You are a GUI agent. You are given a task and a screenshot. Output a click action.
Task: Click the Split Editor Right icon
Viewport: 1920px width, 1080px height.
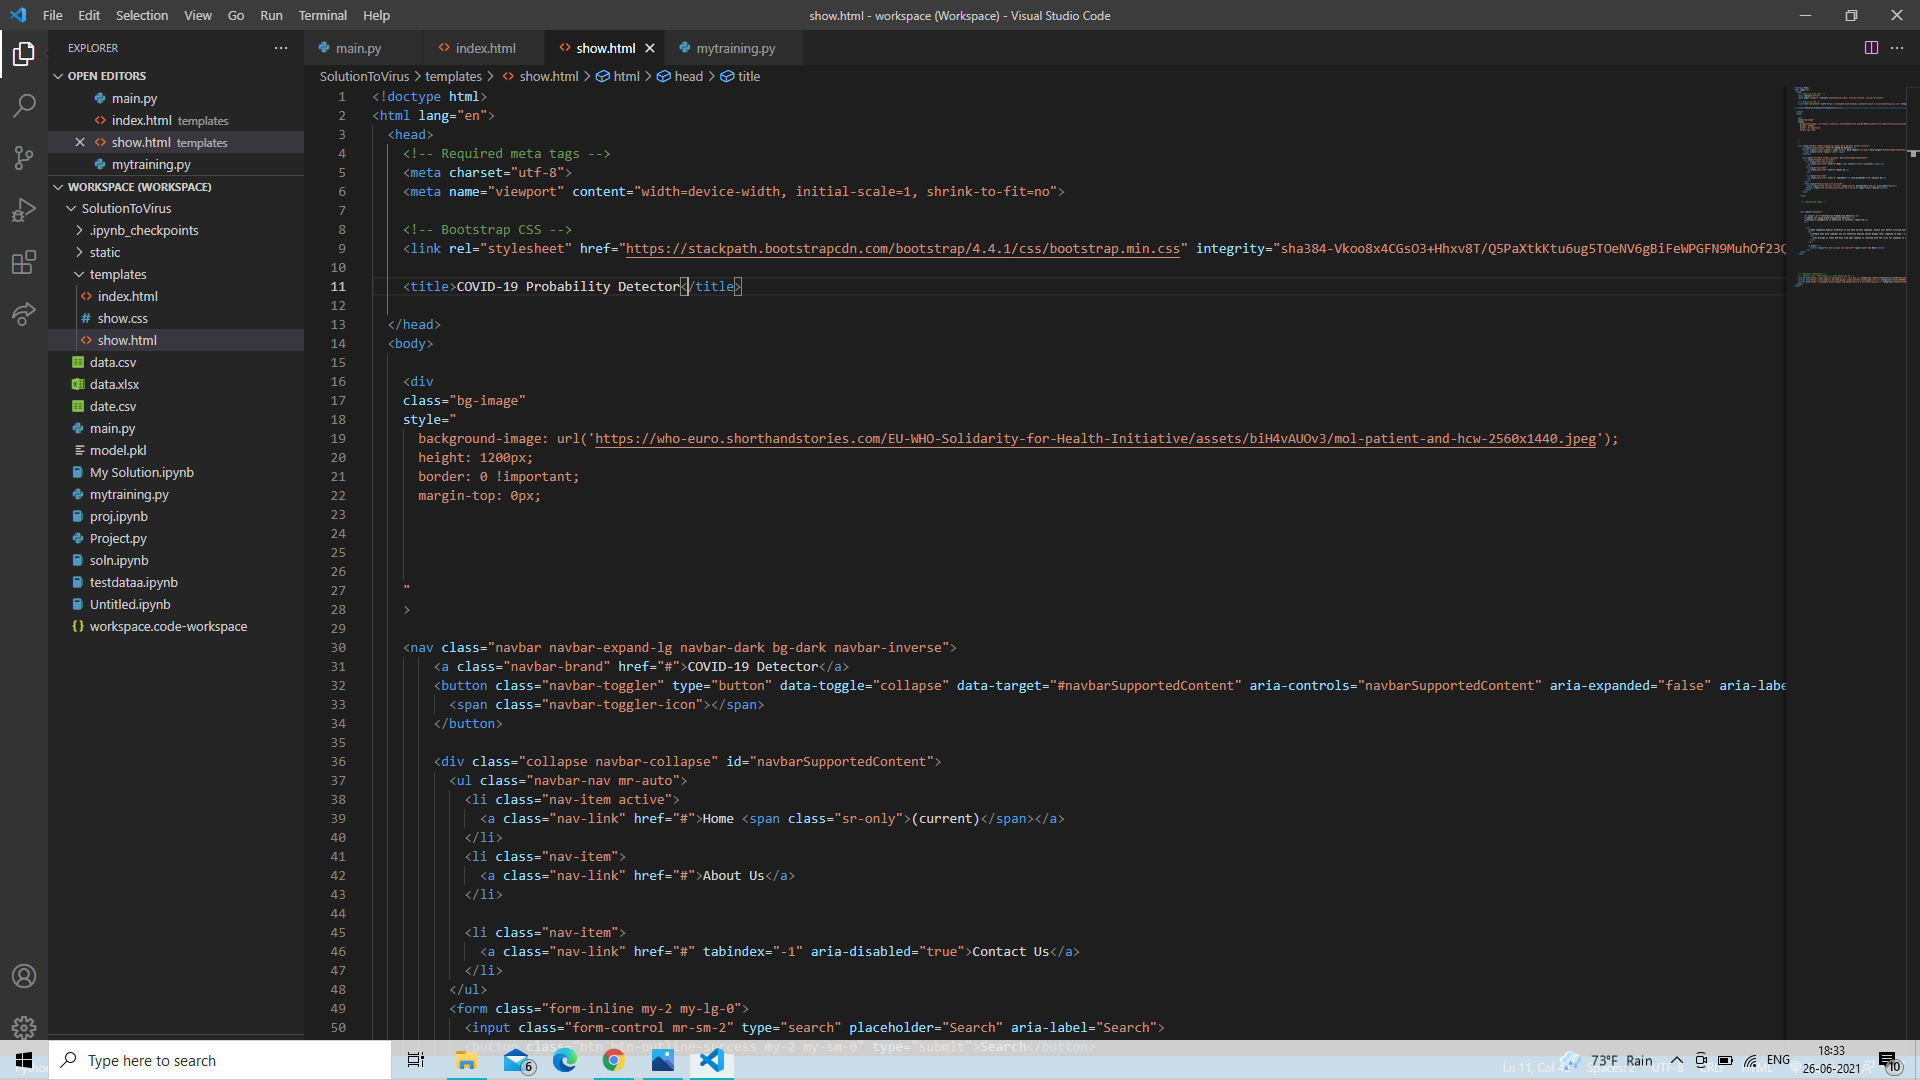[x=1871, y=48]
